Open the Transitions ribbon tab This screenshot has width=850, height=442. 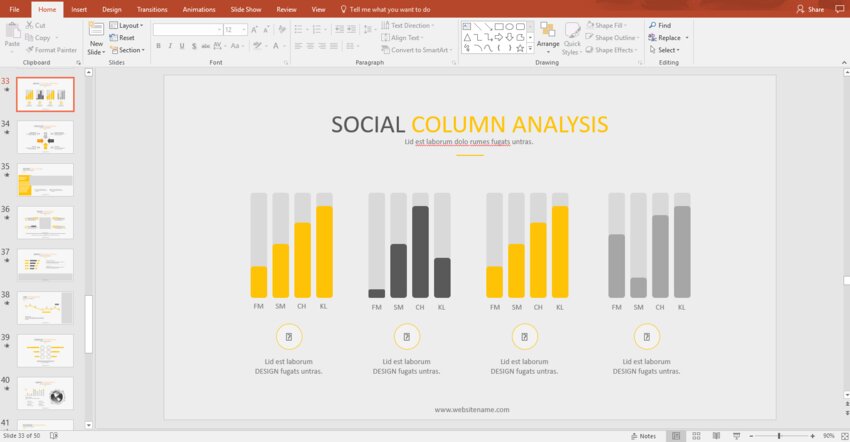[x=152, y=9]
